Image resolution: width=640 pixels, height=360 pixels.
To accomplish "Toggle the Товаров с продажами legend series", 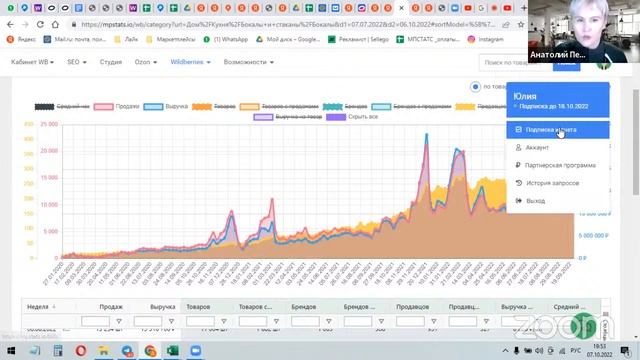I will (279, 107).
